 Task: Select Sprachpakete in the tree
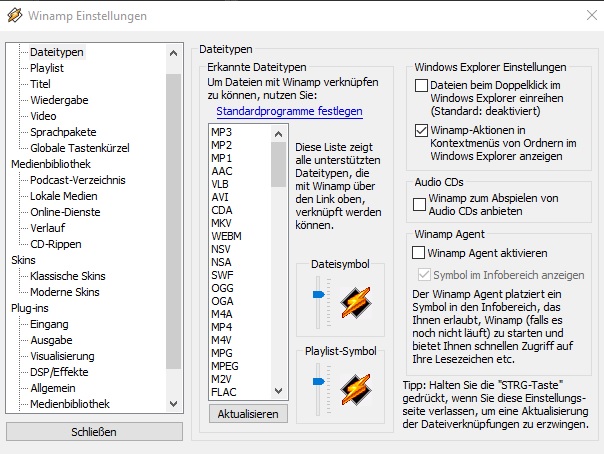coord(63,132)
